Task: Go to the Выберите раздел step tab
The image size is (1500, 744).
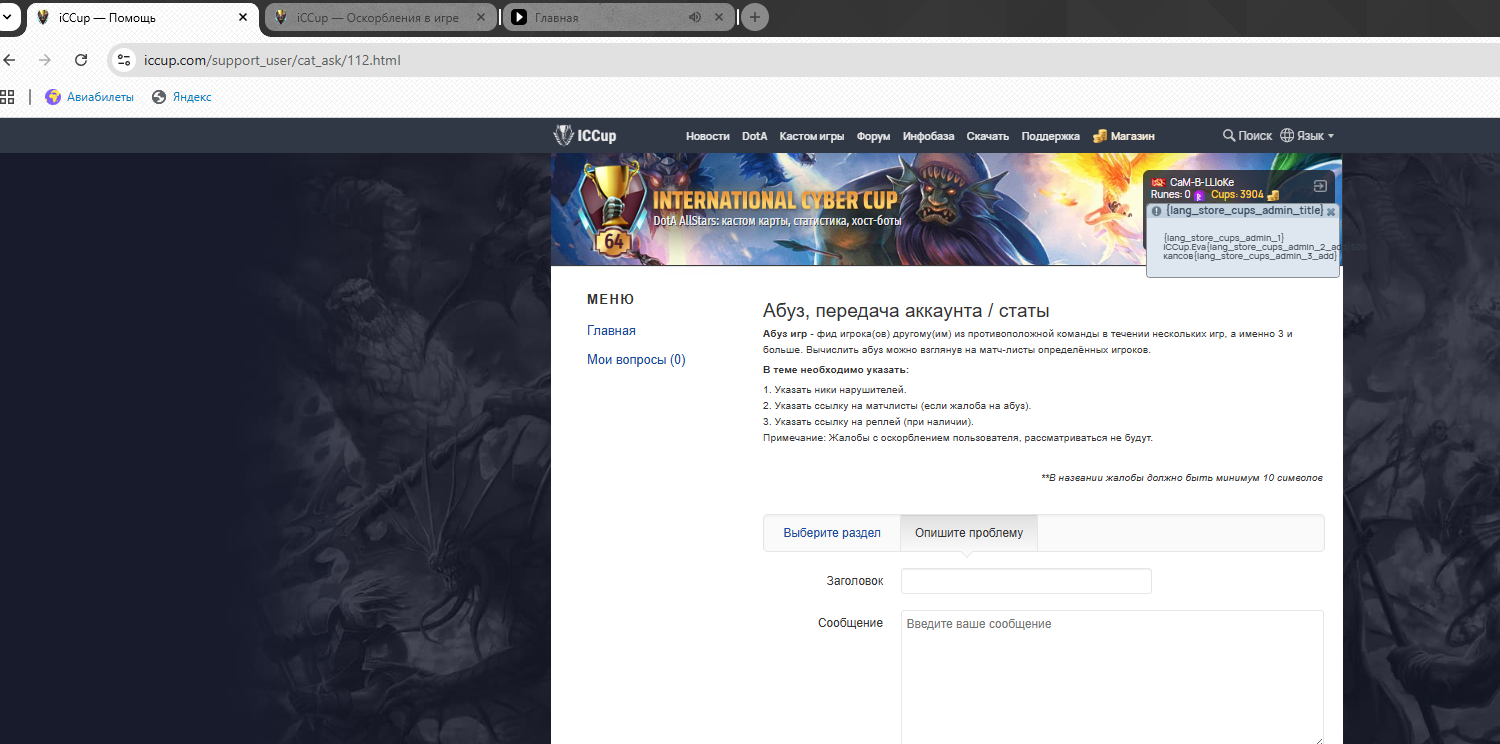Action: click(x=832, y=533)
